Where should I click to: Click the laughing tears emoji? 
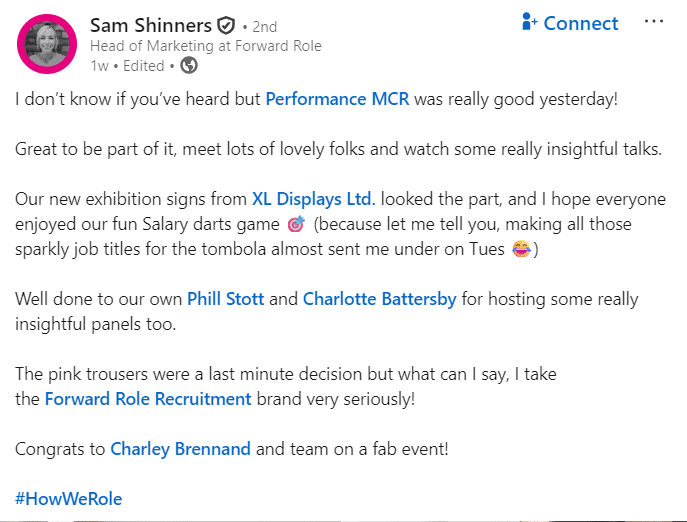(x=521, y=249)
